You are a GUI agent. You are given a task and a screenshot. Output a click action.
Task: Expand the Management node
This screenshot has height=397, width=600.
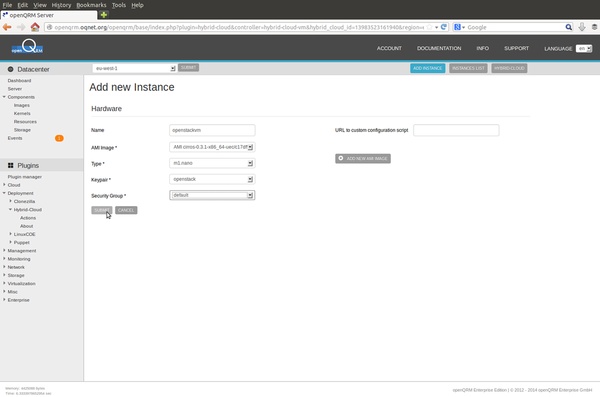coord(4,250)
